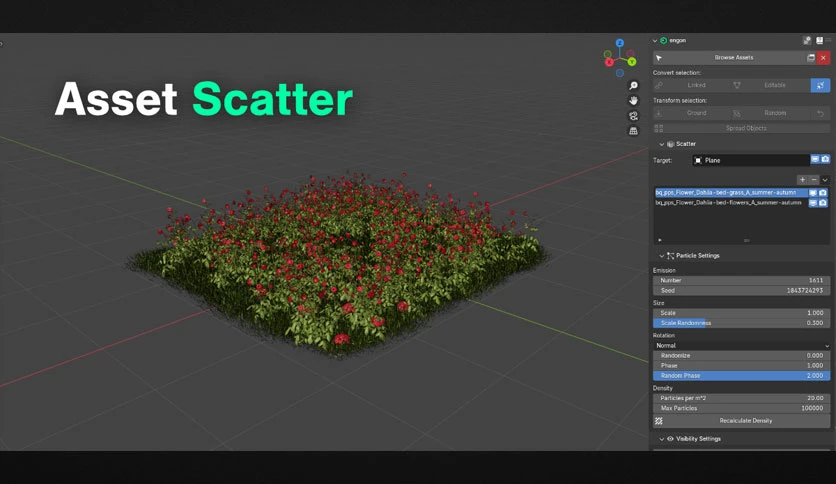Collapse the engon panel
The height and width of the screenshot is (484, 836).
click(x=655, y=41)
